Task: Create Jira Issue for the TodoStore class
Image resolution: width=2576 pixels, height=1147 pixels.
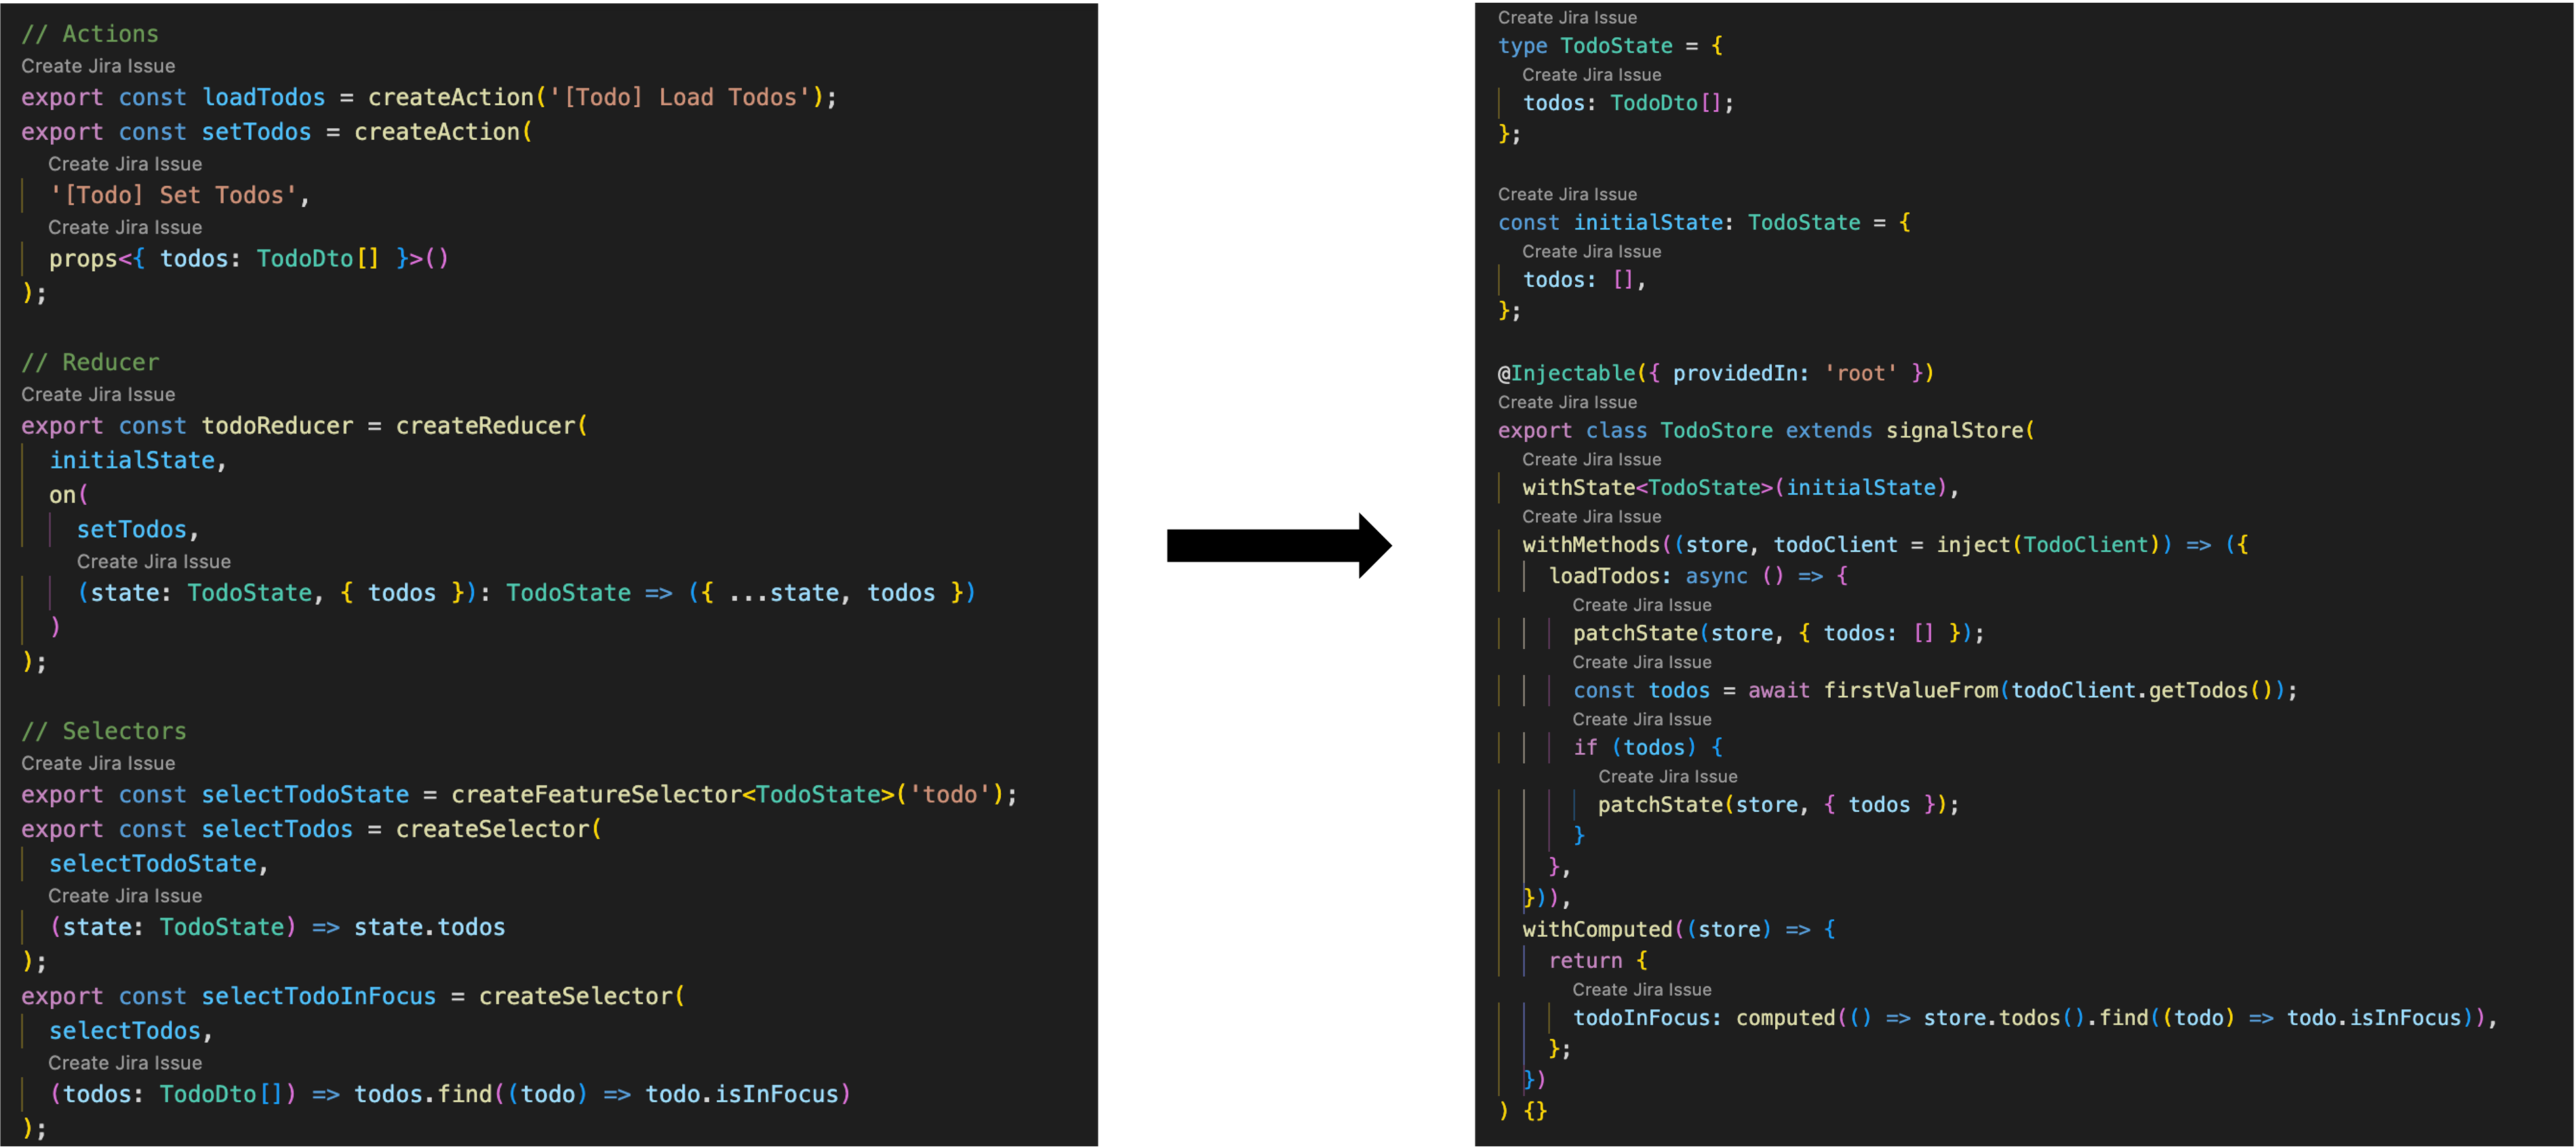Action: (1567, 402)
